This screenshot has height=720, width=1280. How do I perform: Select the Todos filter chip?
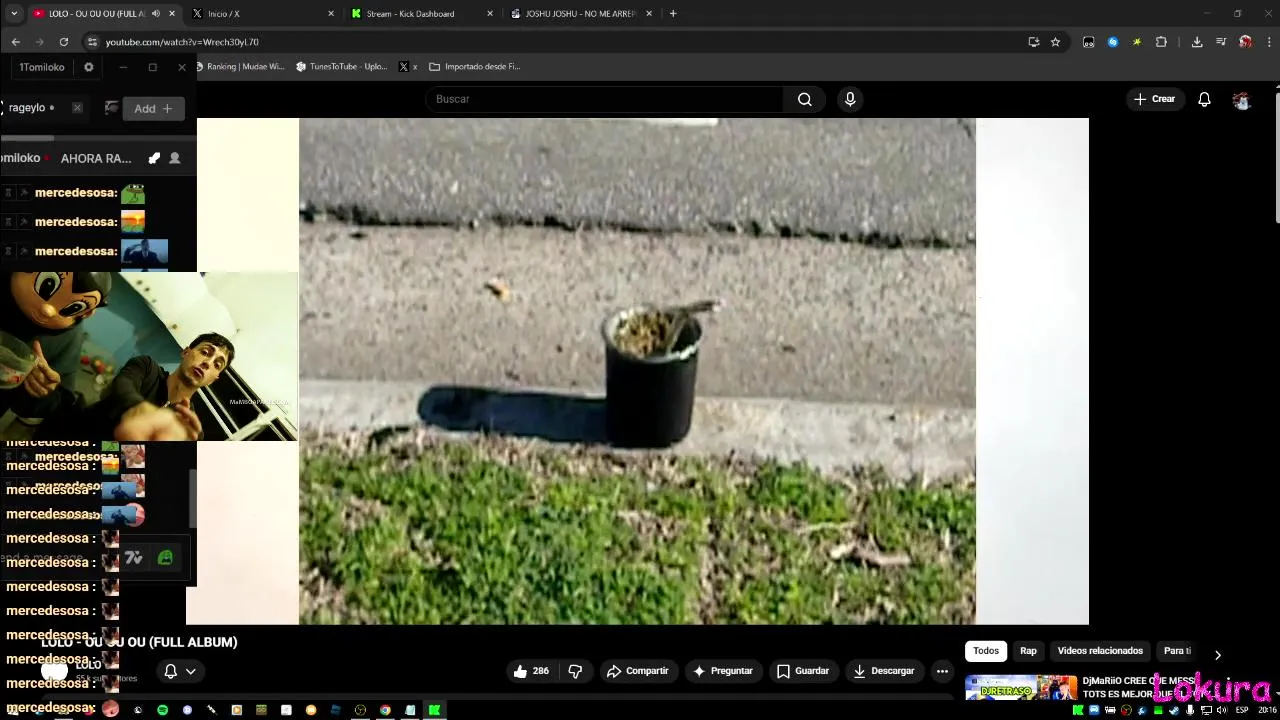986,651
